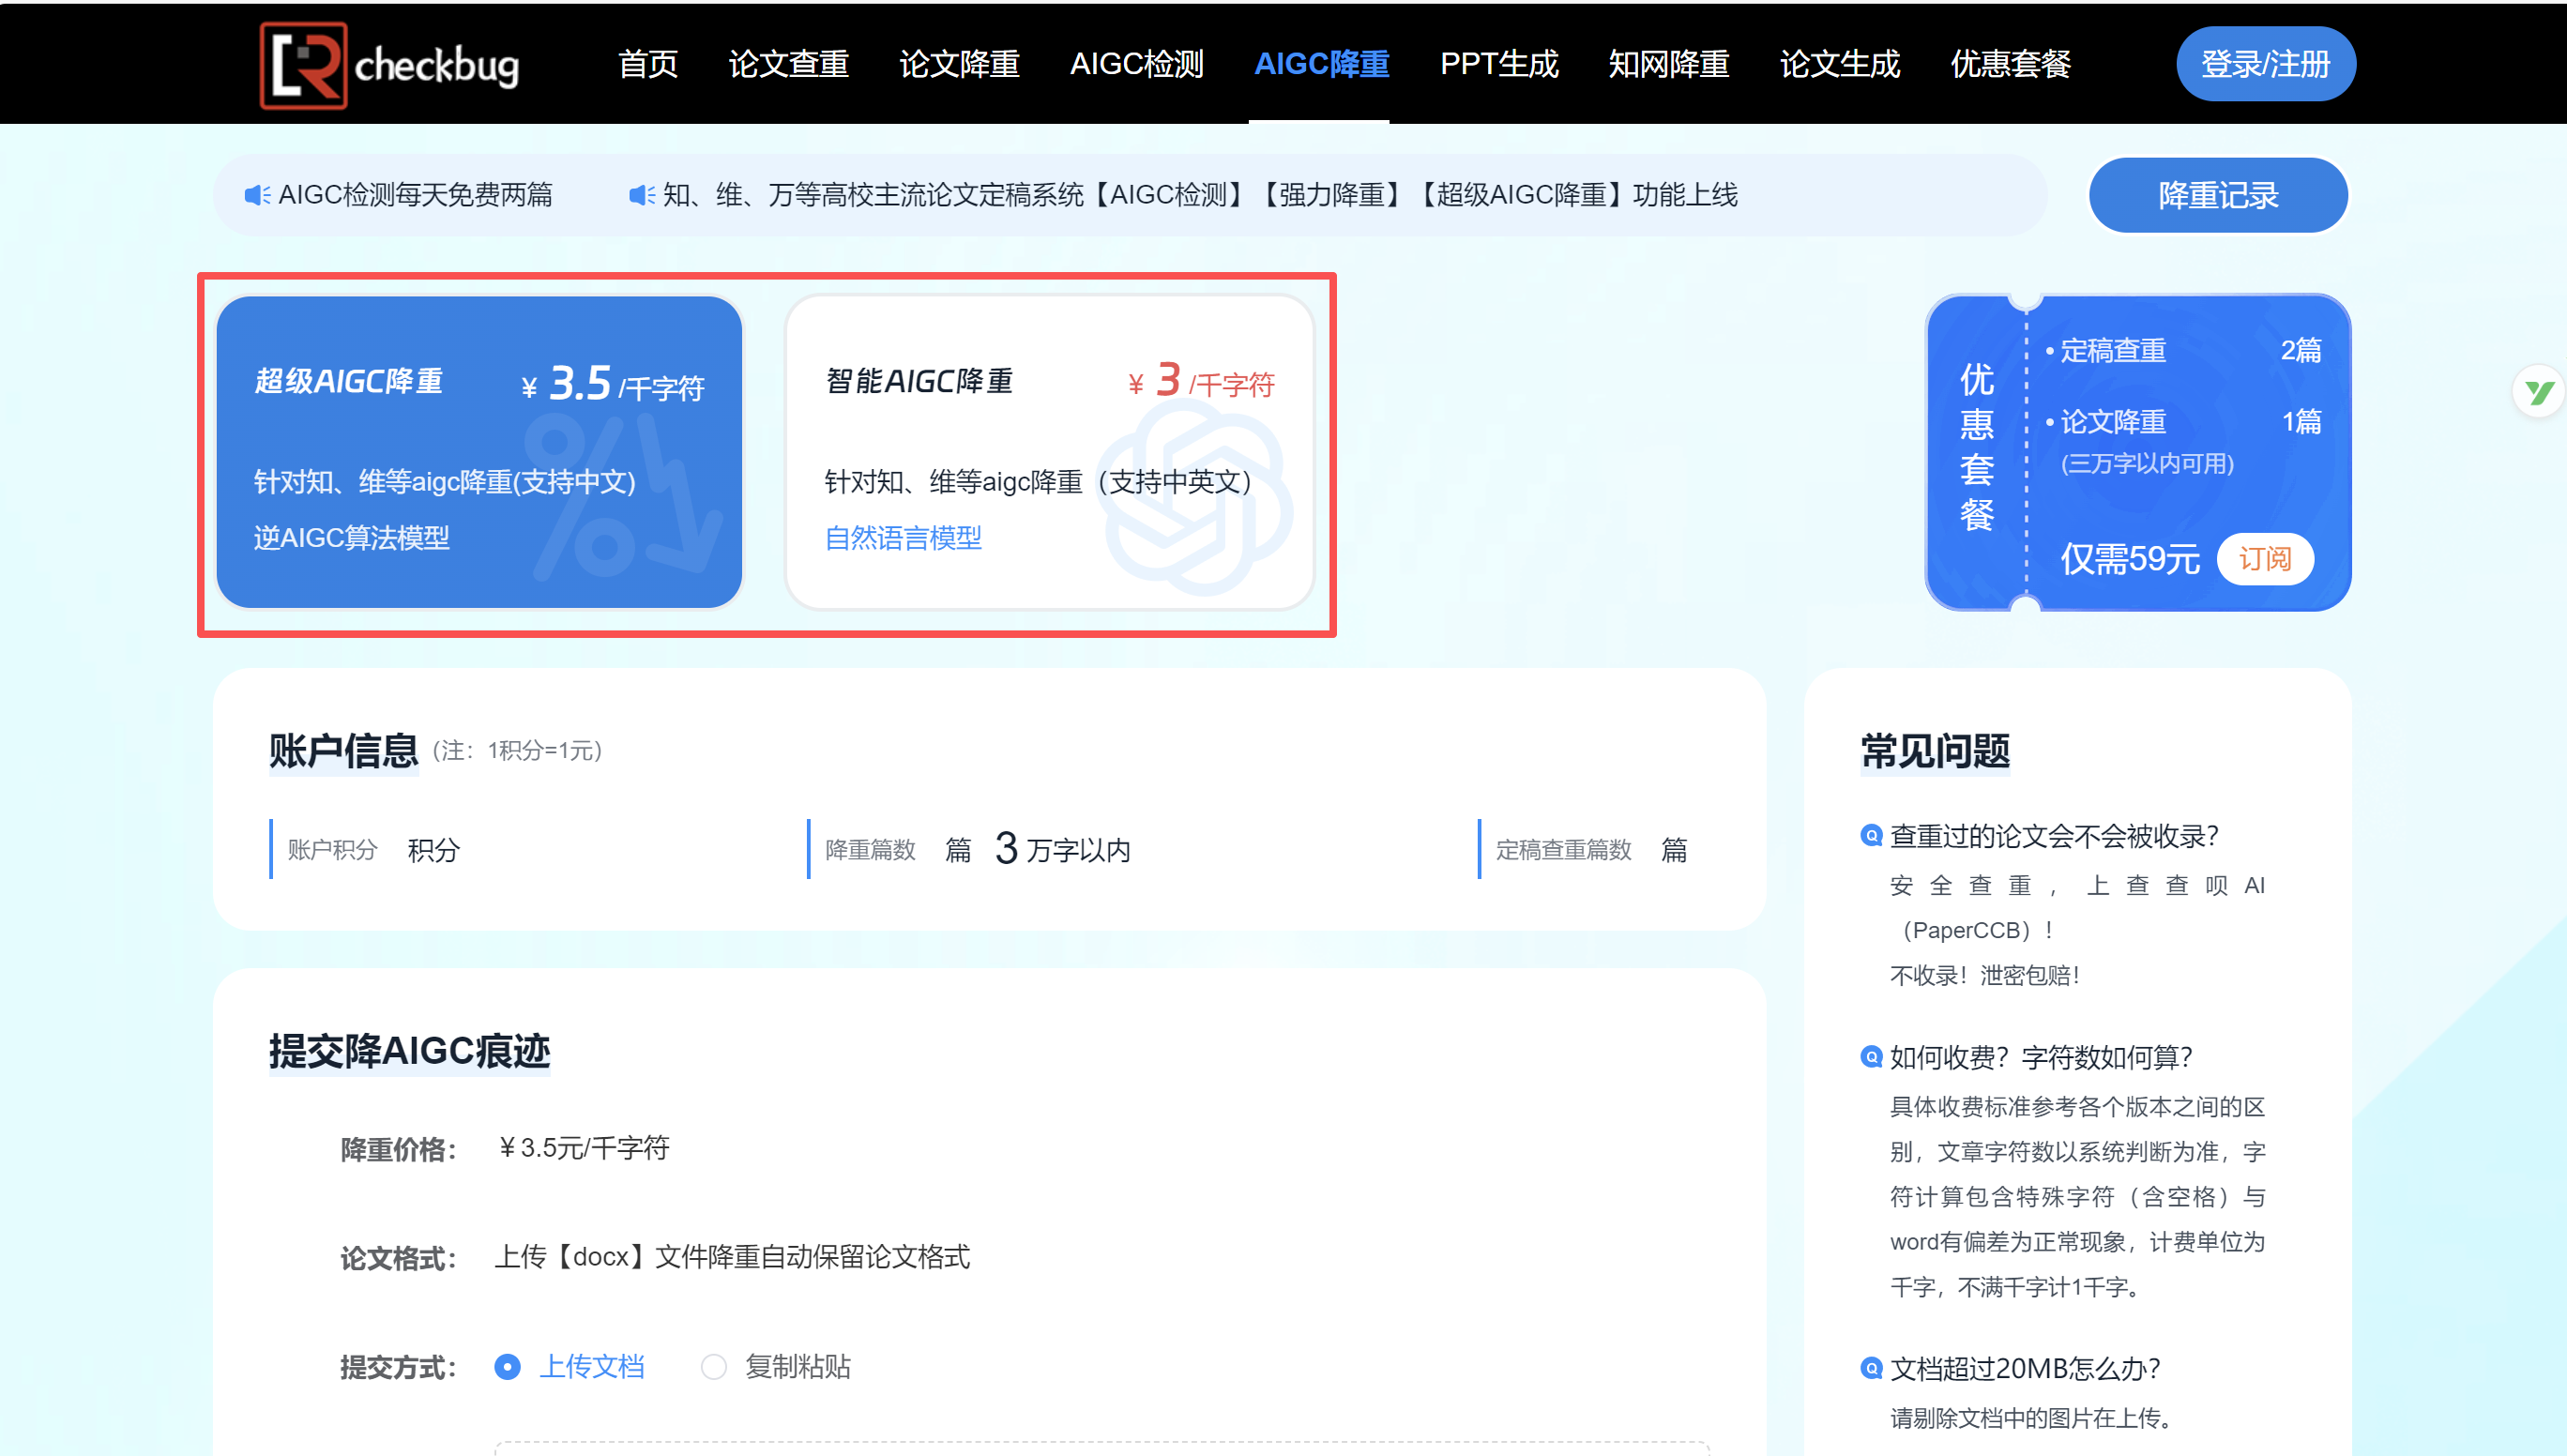This screenshot has height=1456, width=2567.
Task: Click the speaker icon before 知、维、万 announcement
Action: point(641,195)
